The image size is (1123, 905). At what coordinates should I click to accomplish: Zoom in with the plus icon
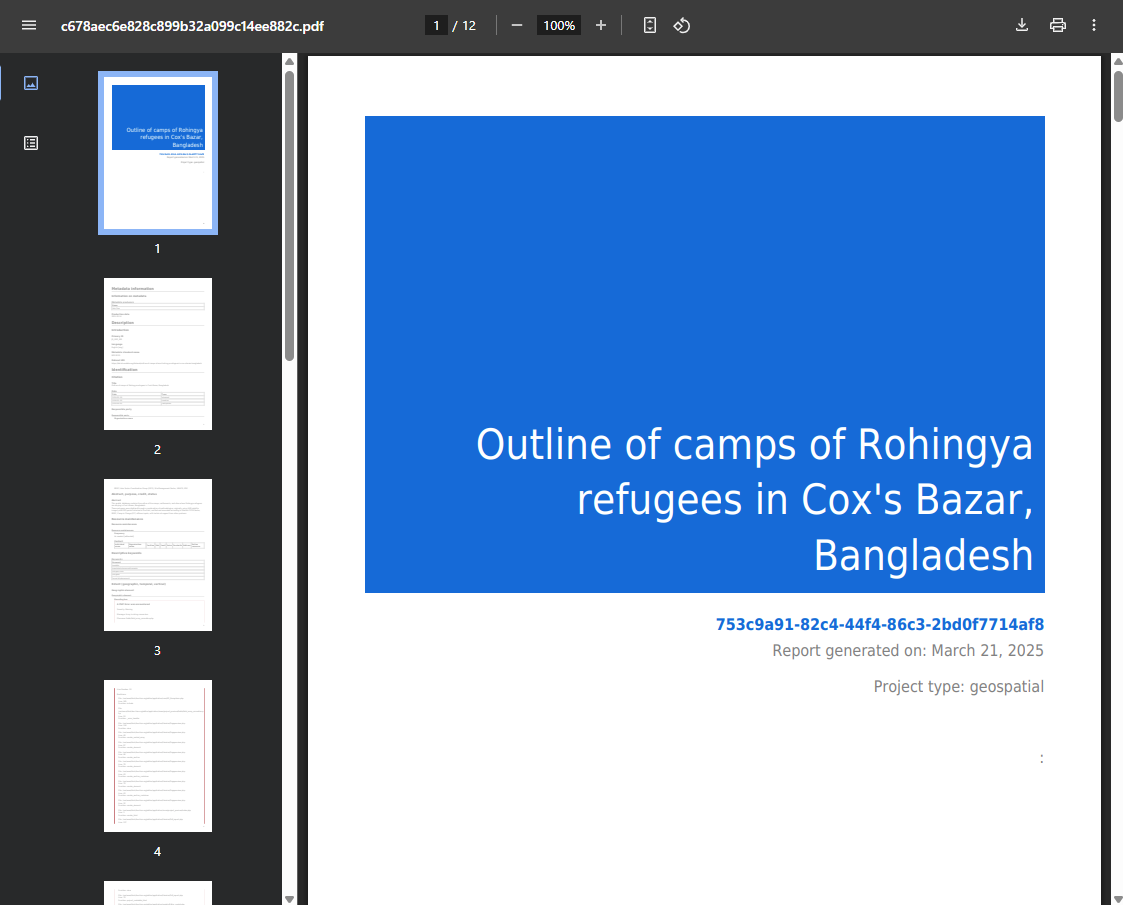[x=601, y=25]
